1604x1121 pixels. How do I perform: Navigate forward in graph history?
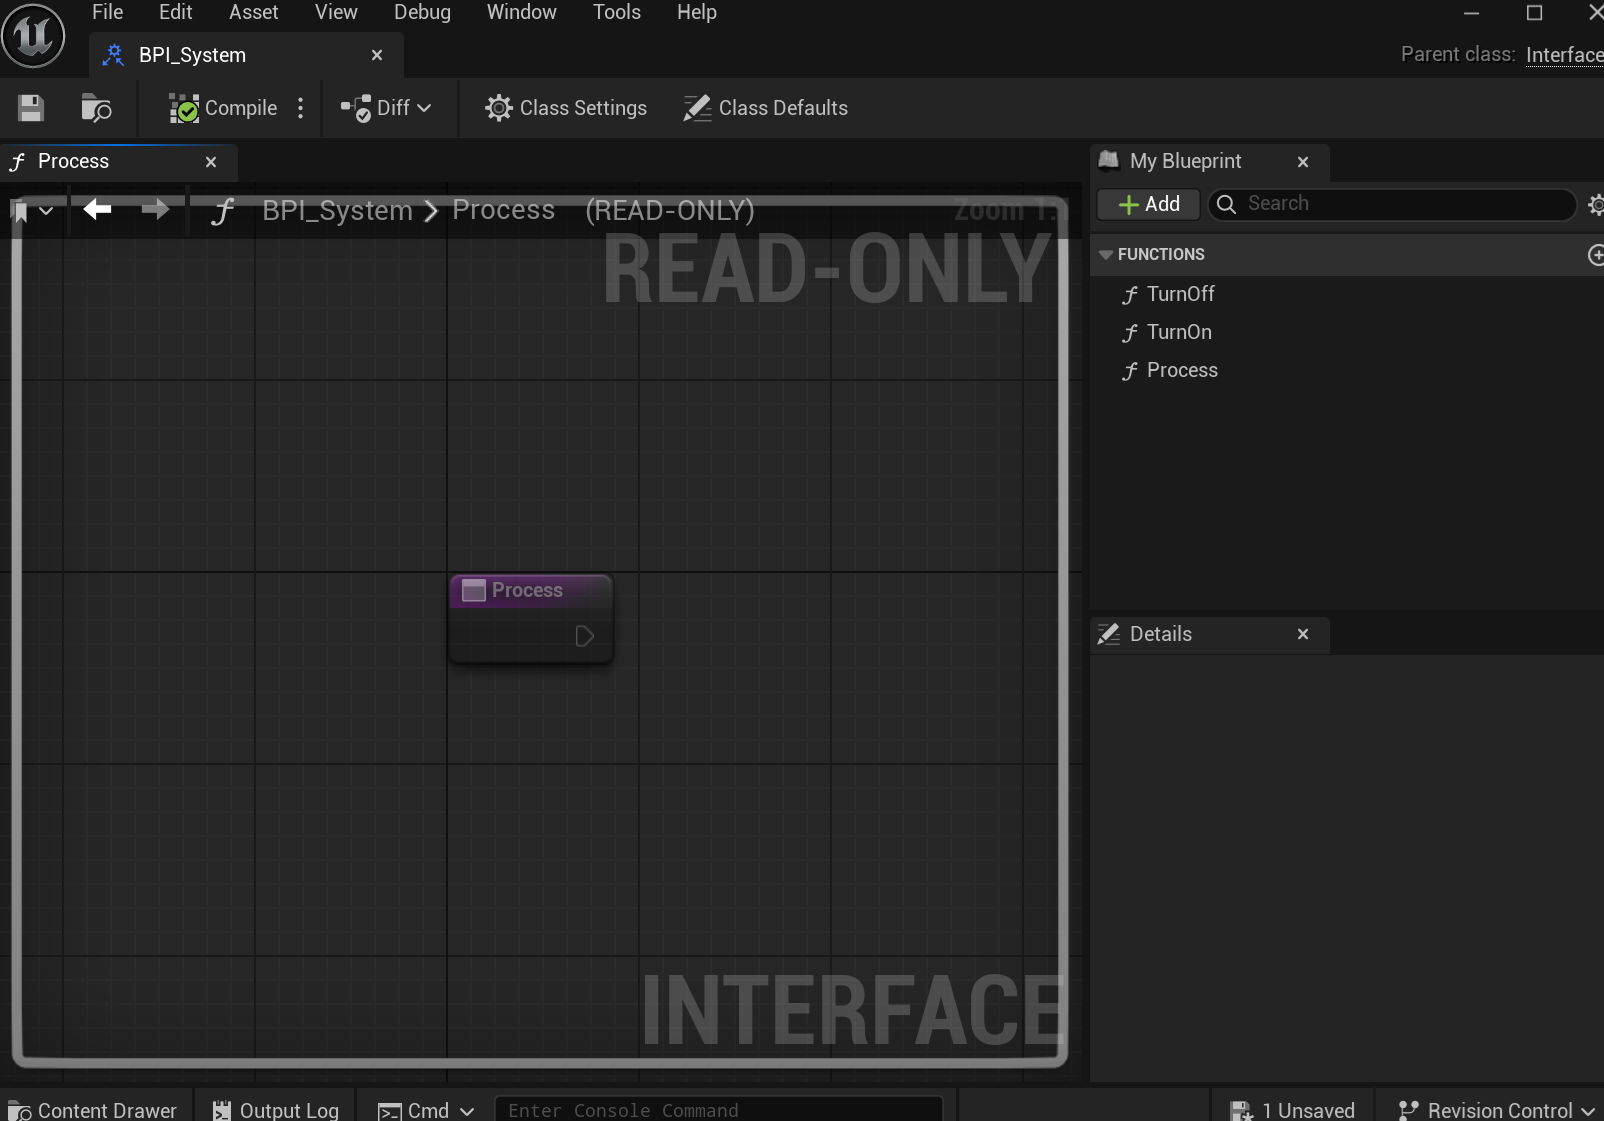point(155,209)
